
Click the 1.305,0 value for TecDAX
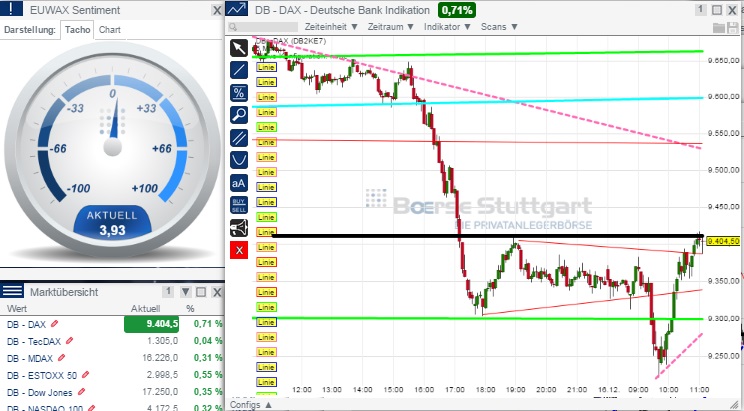162,341
